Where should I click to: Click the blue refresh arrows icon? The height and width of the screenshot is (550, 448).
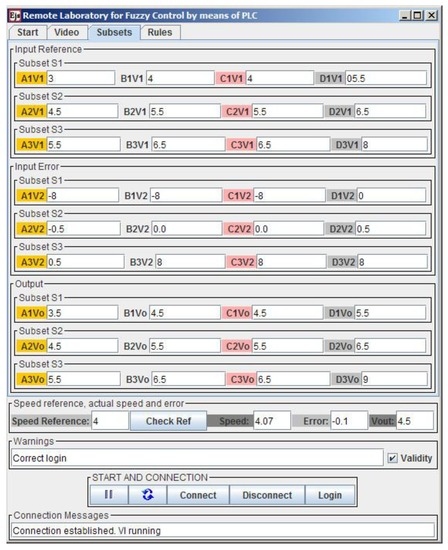click(148, 495)
